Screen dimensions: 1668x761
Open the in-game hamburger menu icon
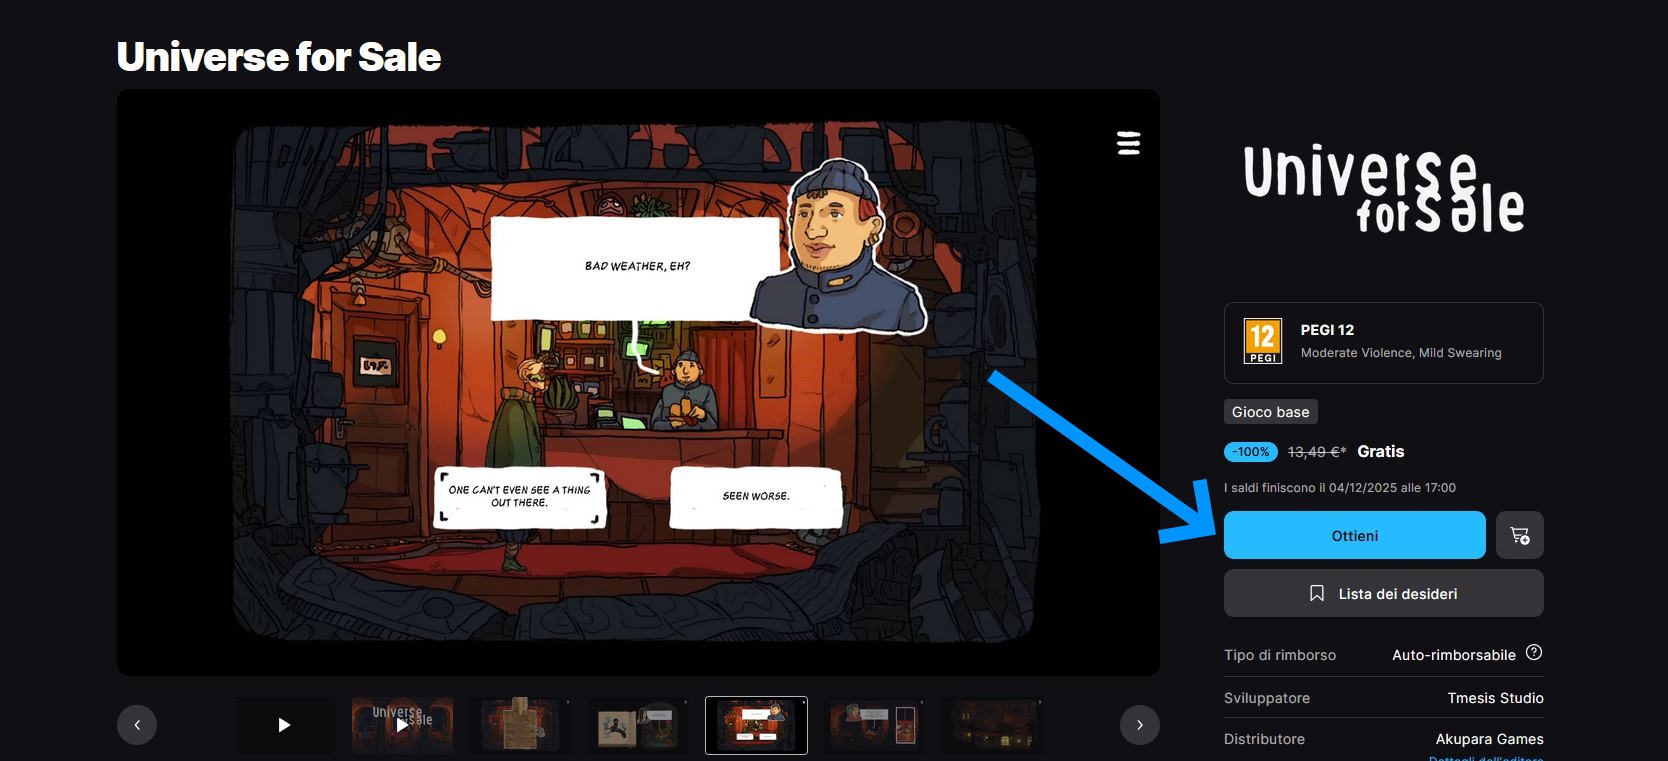point(1128,143)
